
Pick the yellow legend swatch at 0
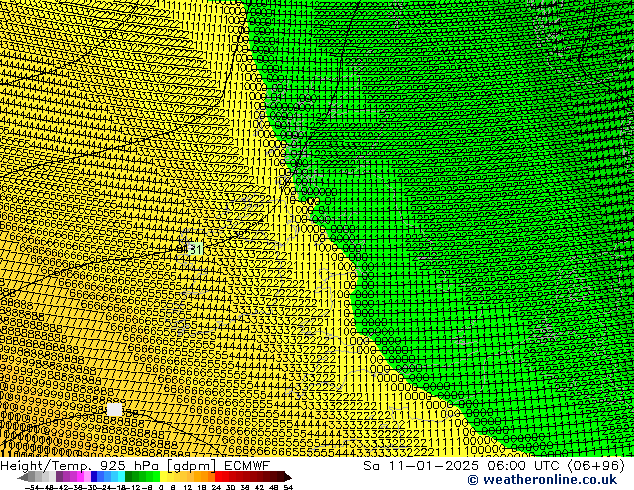[163, 477]
